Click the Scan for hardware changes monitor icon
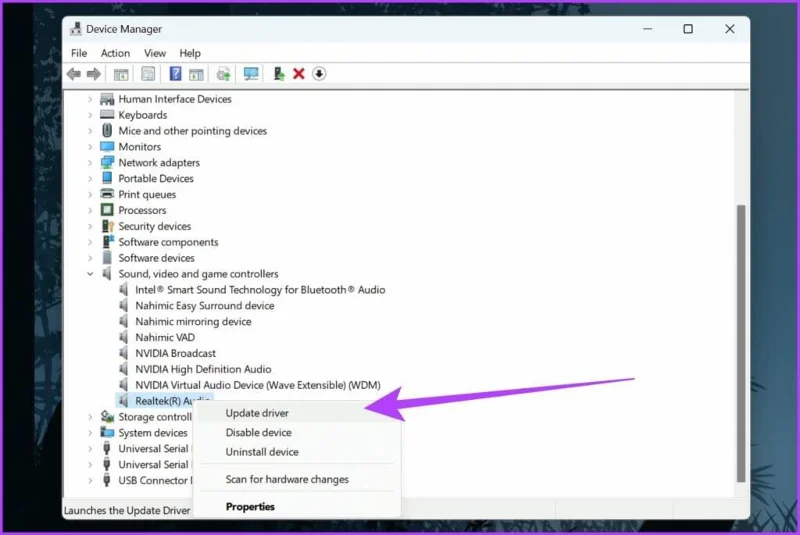This screenshot has width=800, height=535. coord(251,74)
